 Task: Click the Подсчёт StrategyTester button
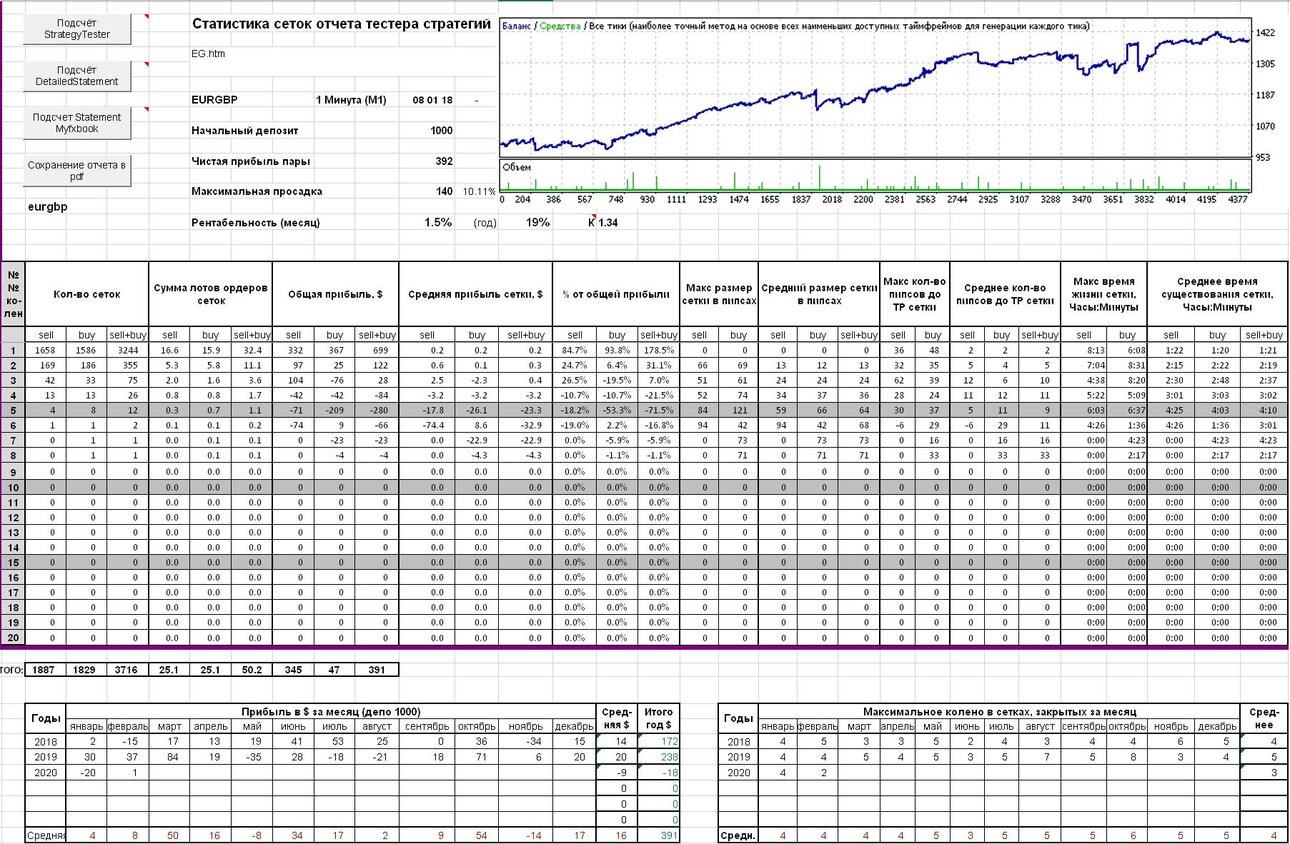77,29
